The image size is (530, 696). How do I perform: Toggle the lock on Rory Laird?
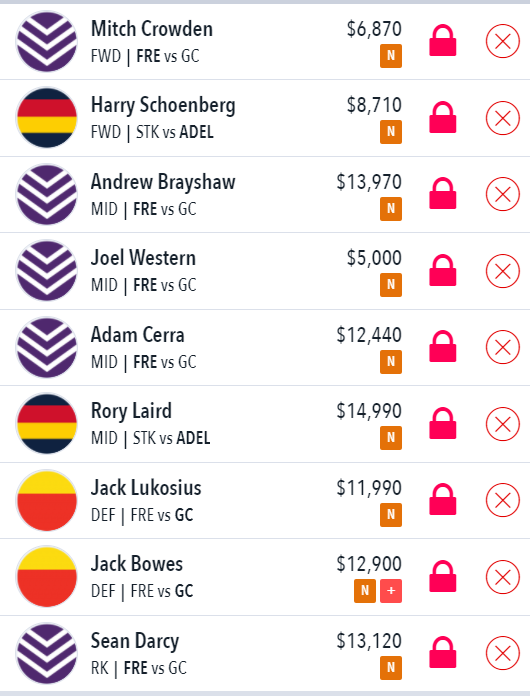[x=443, y=423]
